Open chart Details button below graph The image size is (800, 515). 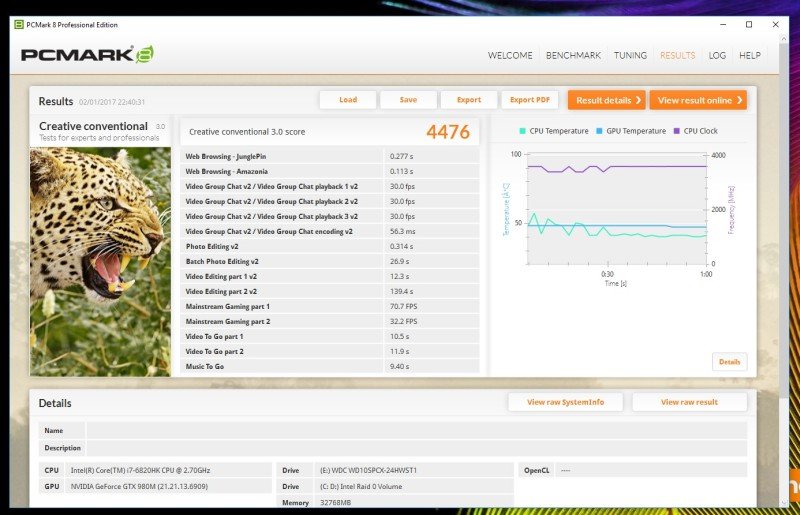(729, 362)
